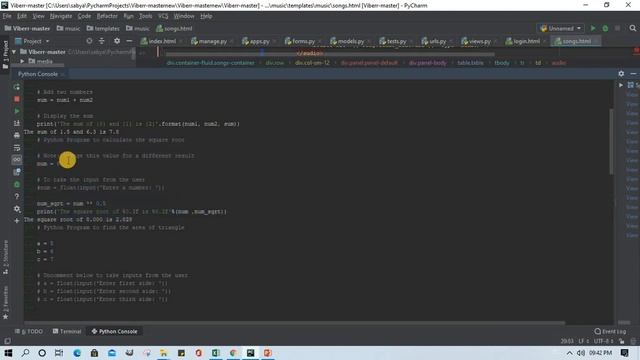Toggle soft wraps in the console

(17, 148)
